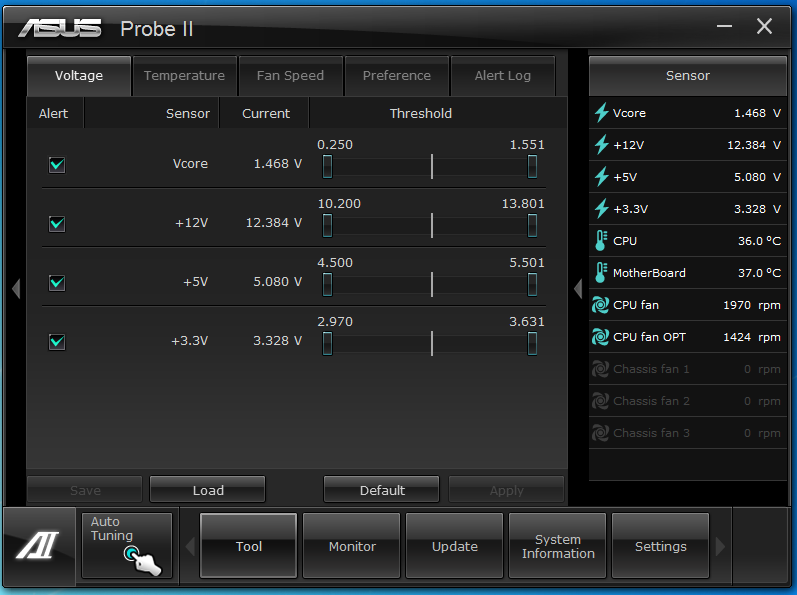The image size is (797, 595).
Task: Click Vcore upper threshold slider handle
Action: coord(532,166)
